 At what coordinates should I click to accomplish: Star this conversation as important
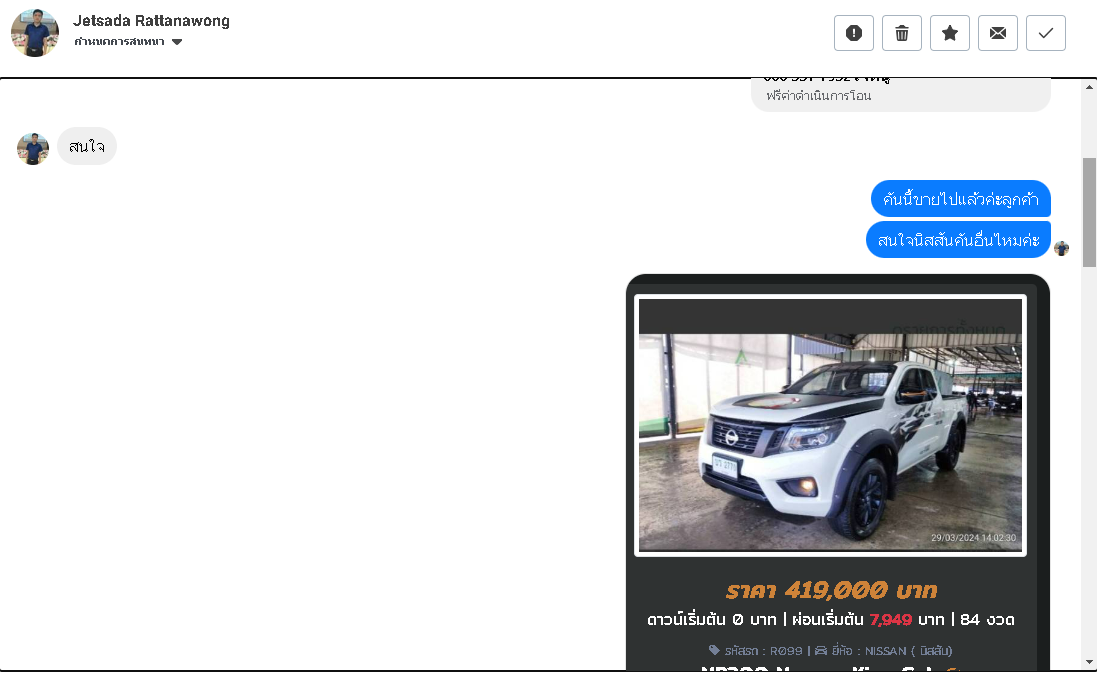click(x=949, y=33)
